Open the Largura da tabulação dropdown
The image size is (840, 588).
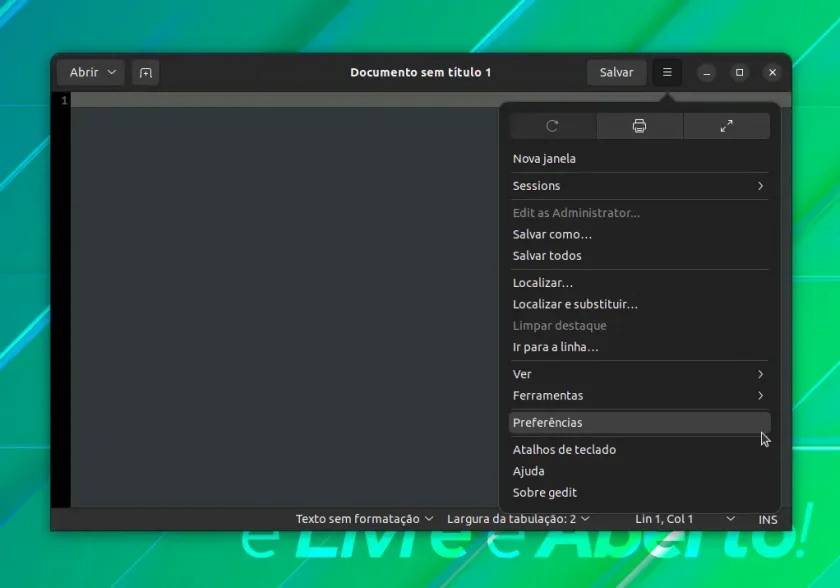coord(518,519)
